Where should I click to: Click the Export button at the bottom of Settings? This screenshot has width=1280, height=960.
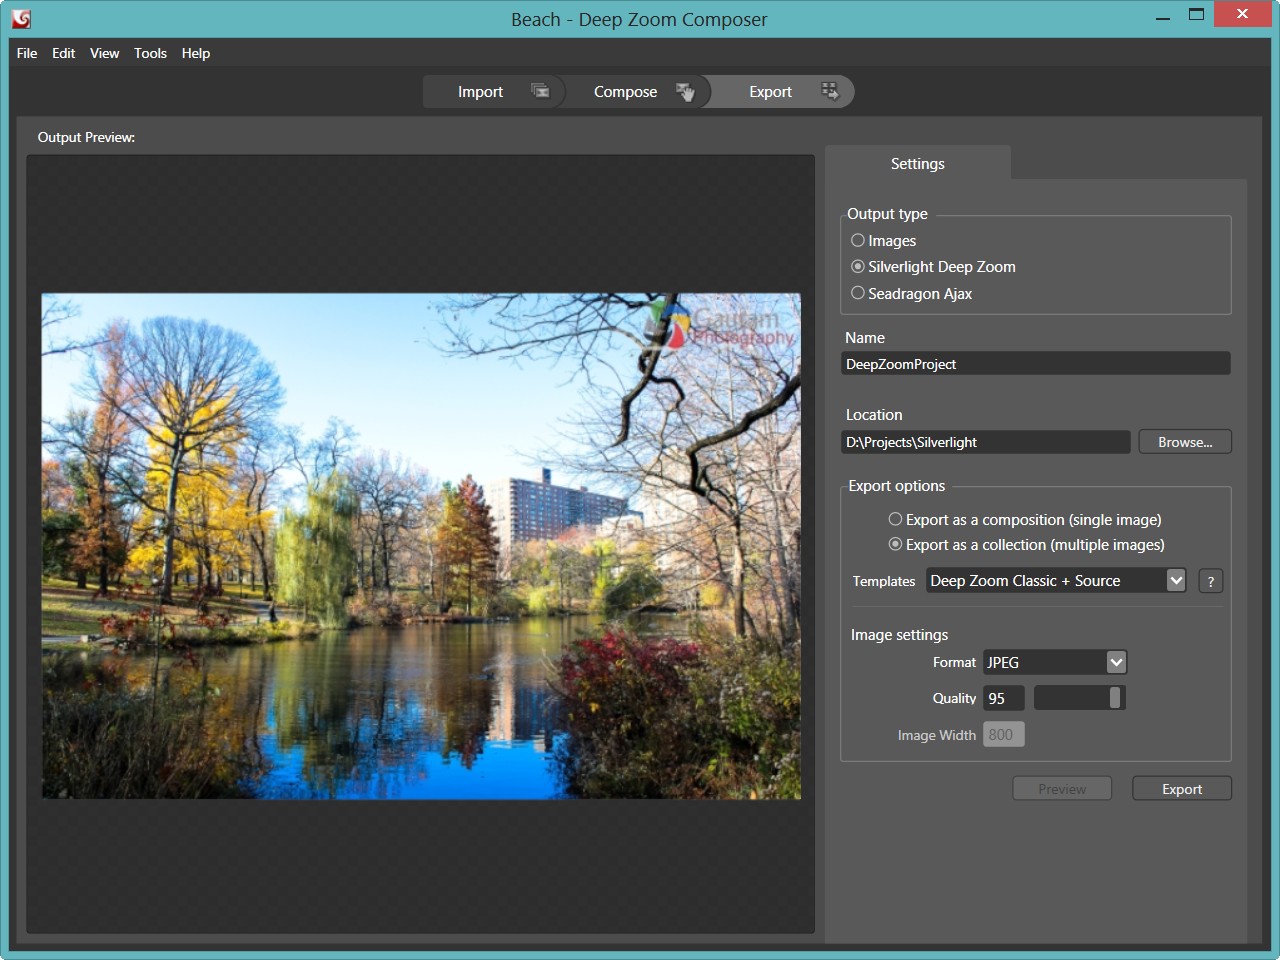[1182, 789]
